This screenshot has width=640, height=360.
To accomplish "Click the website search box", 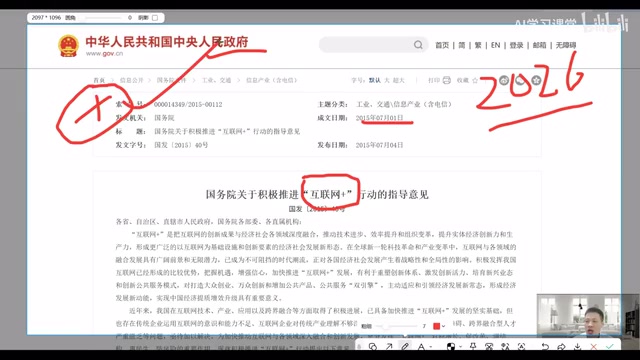I will pyautogui.click(x=373, y=44).
